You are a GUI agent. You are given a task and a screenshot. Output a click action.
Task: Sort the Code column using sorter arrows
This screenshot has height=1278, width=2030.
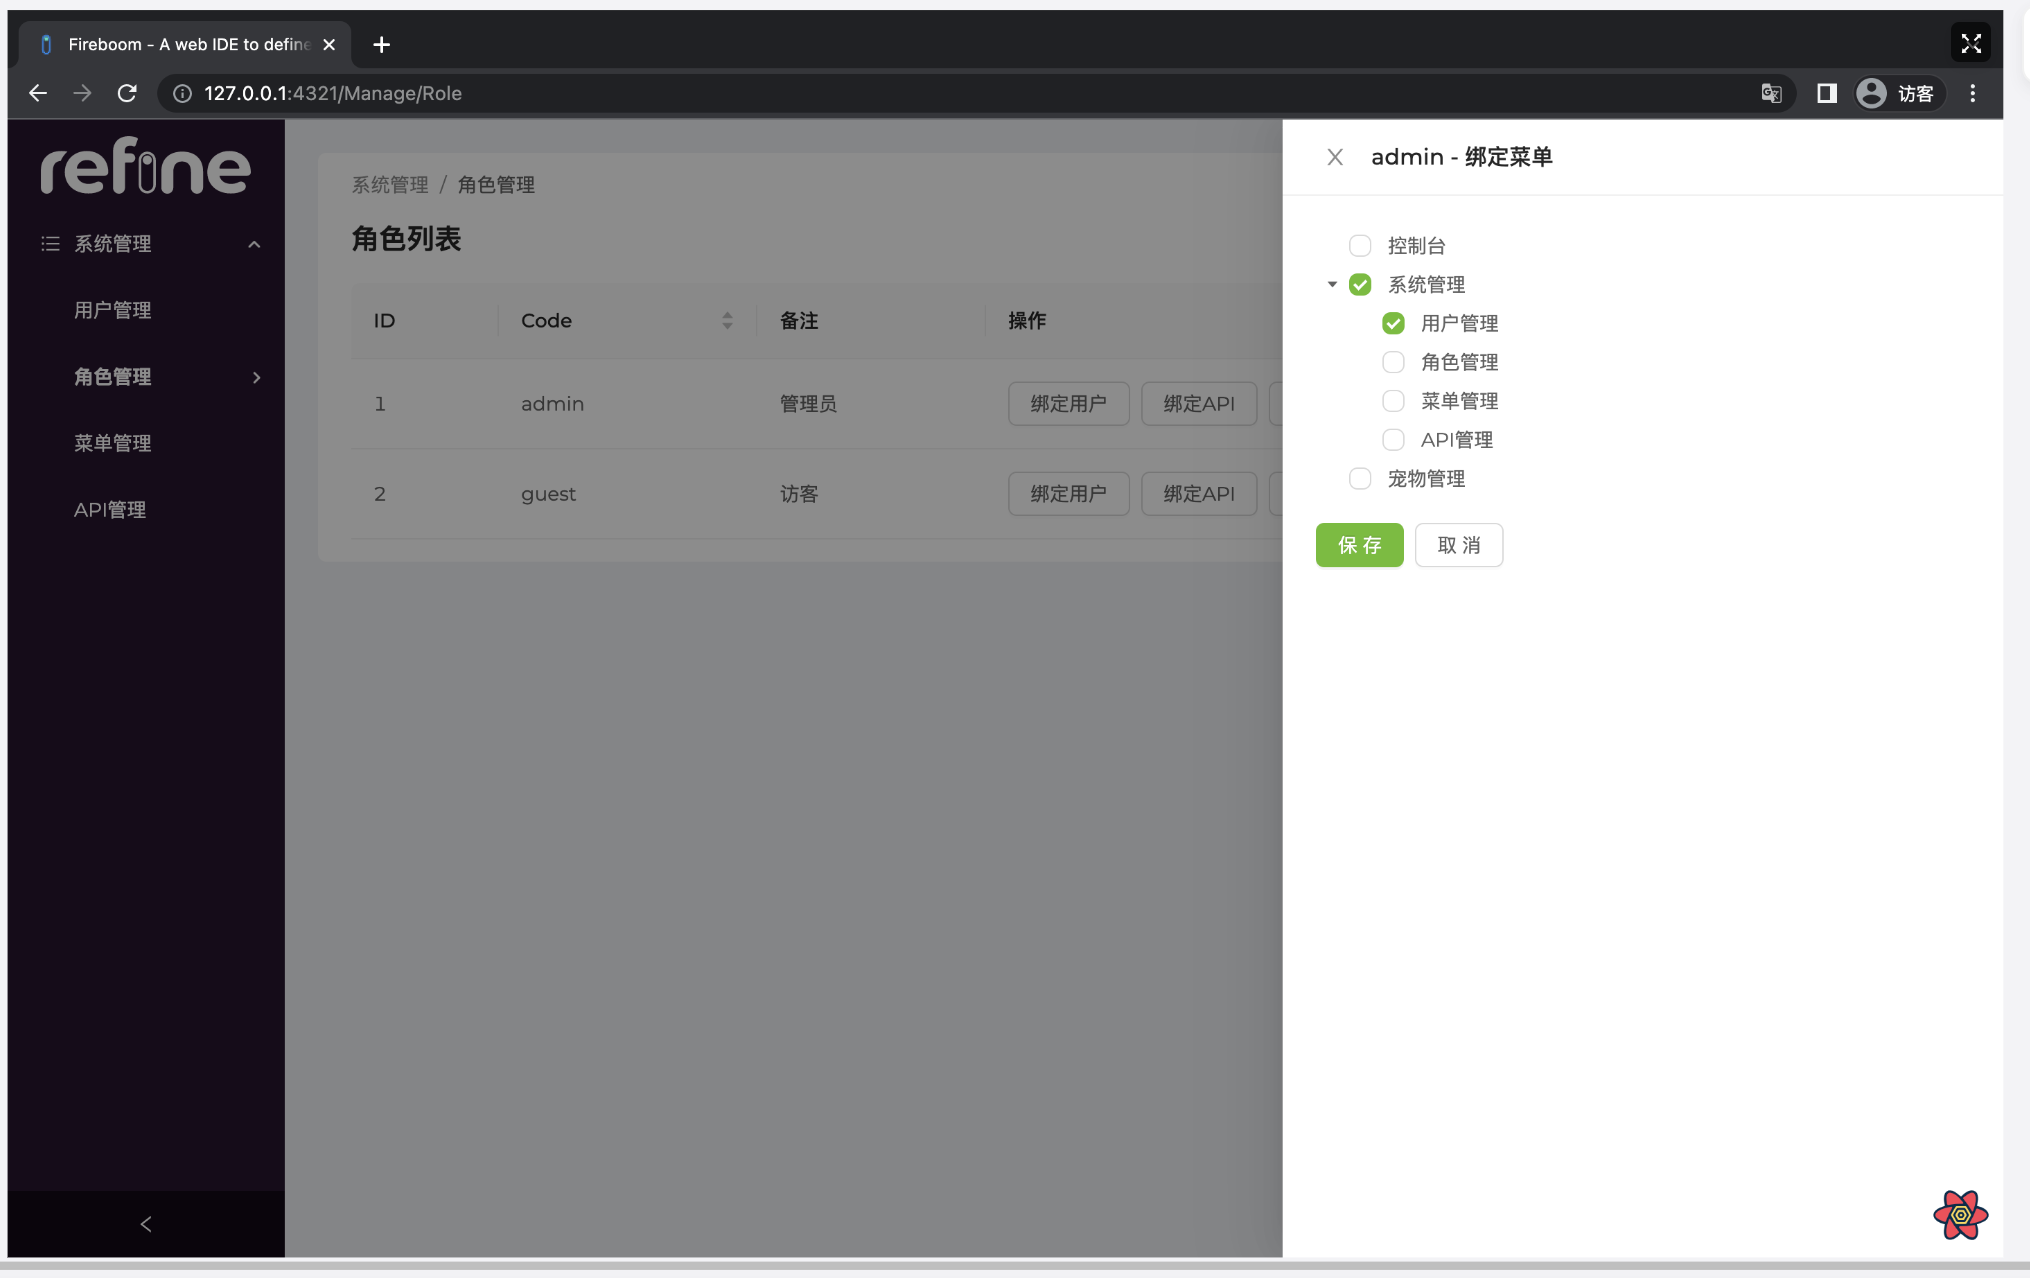(727, 321)
